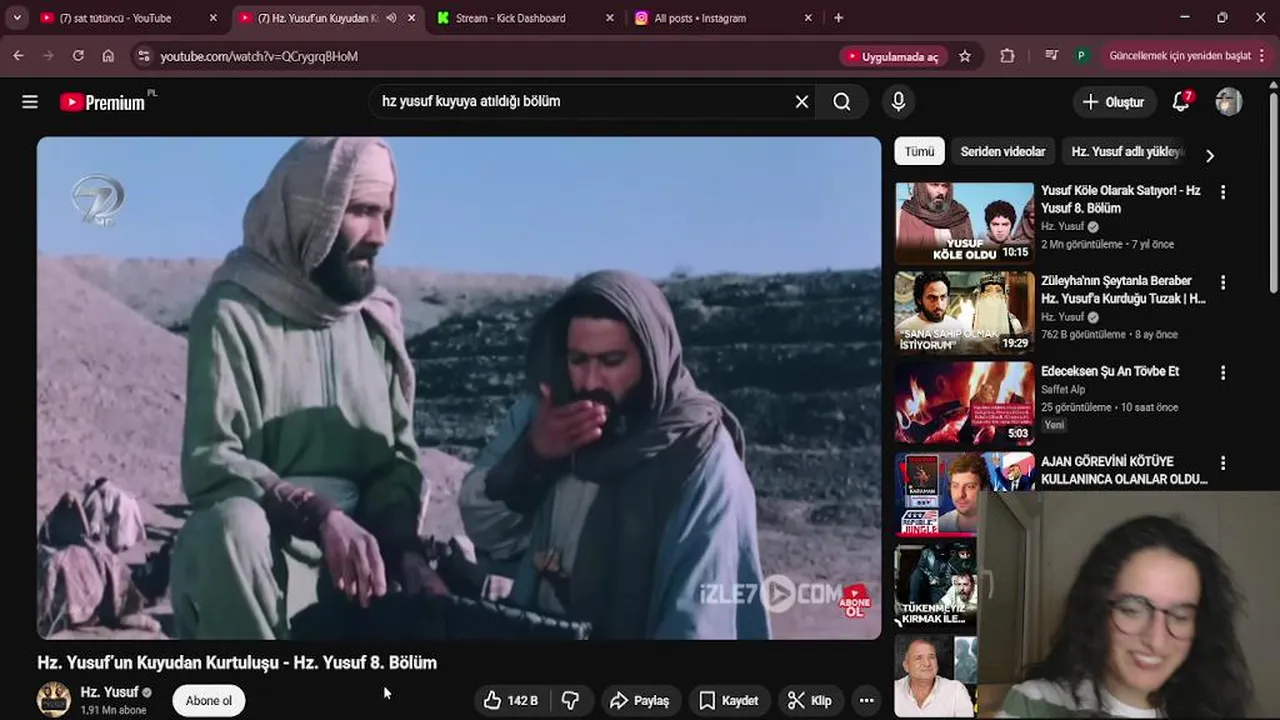Go forward in browser history
This screenshot has width=1280, height=720.
pos(48,56)
